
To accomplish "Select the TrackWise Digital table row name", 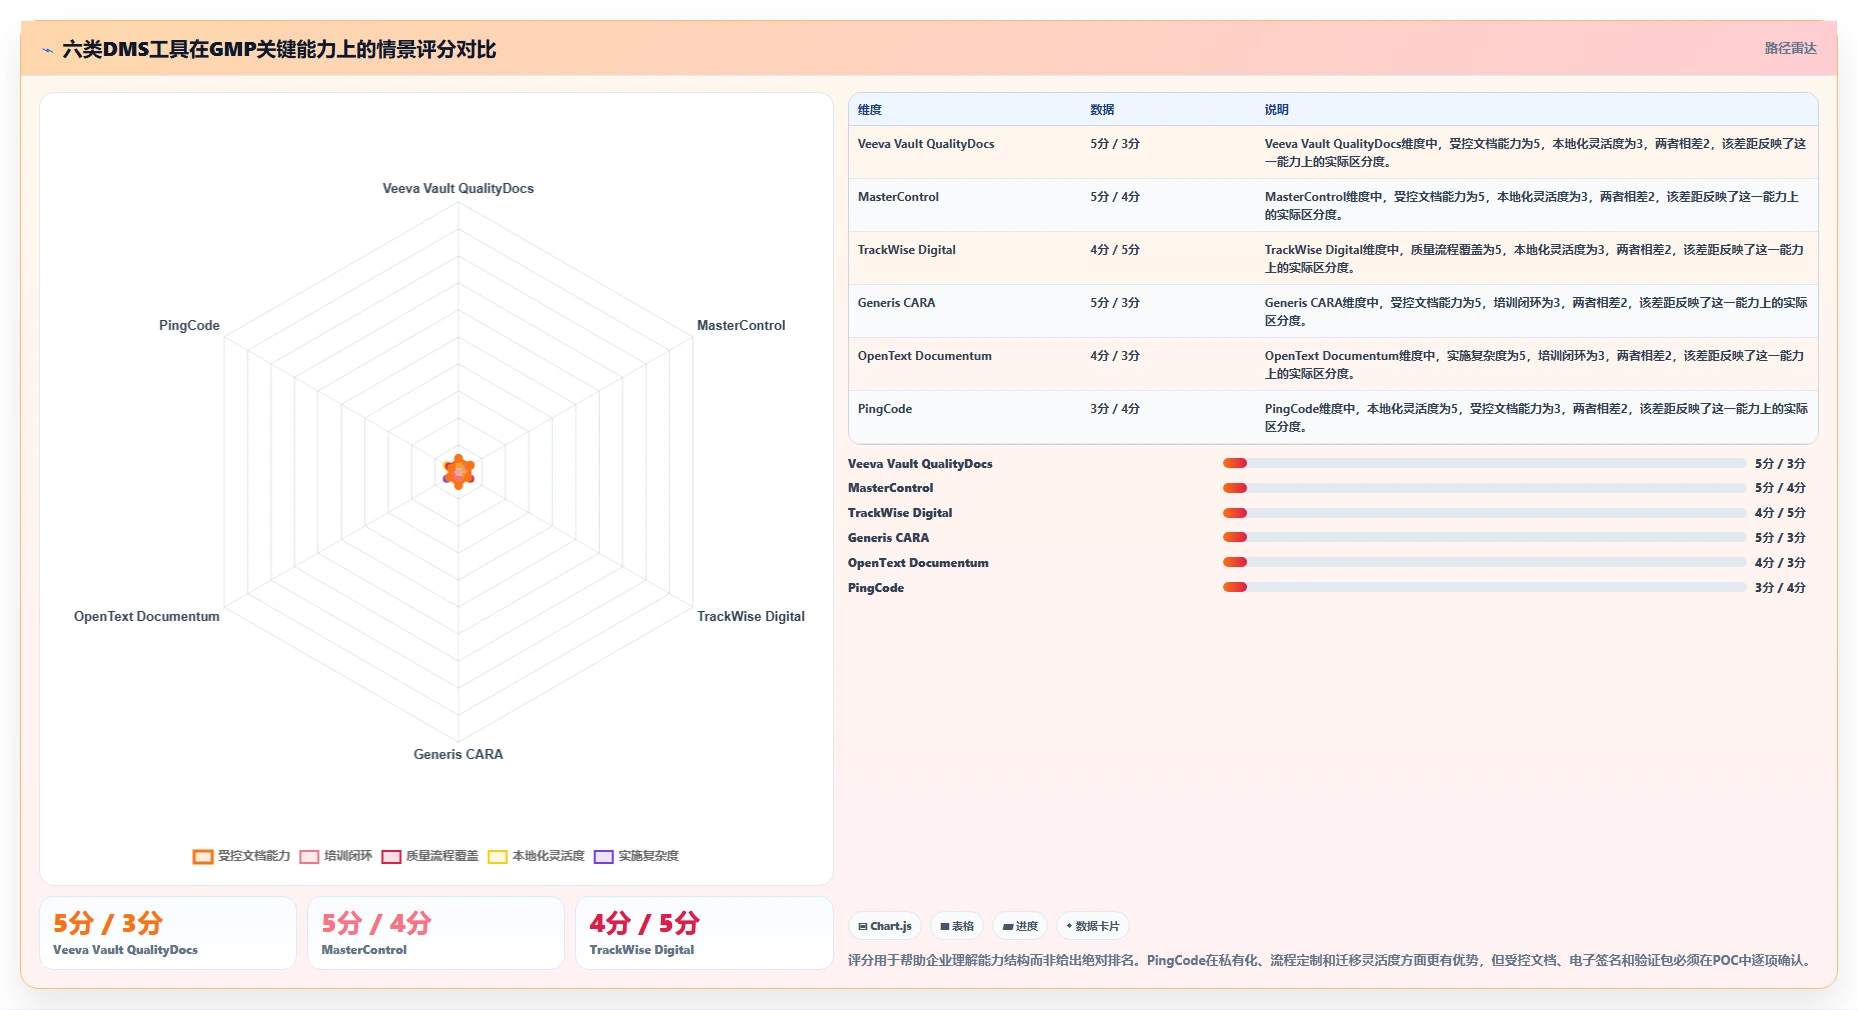I will pos(906,250).
